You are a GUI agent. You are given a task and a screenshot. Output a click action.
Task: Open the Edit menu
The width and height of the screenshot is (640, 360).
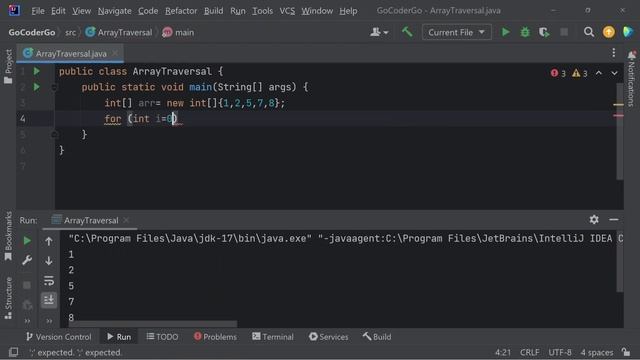pyautogui.click(x=58, y=11)
